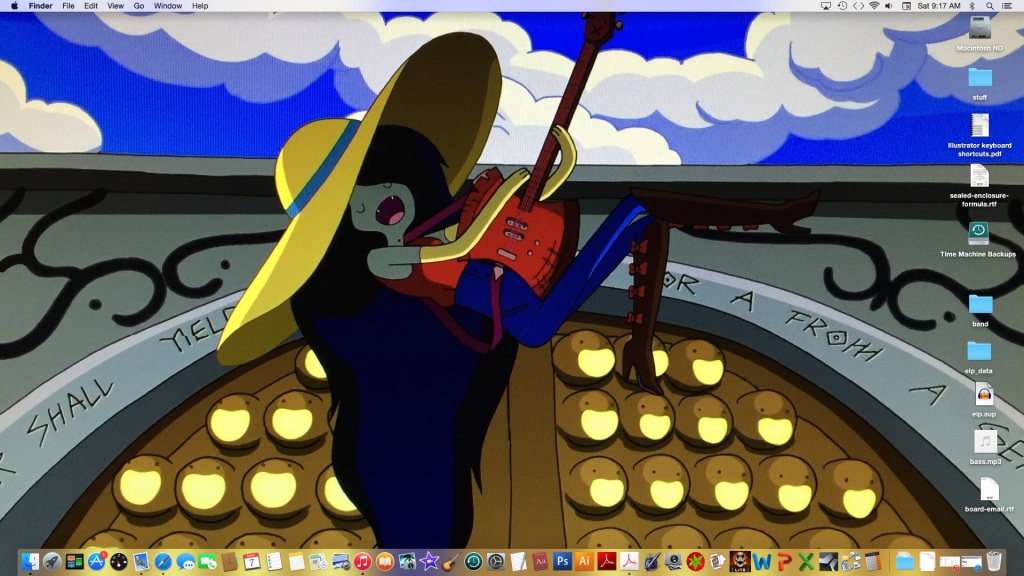Open the Window menu
The height and width of the screenshot is (576, 1024).
click(x=168, y=6)
